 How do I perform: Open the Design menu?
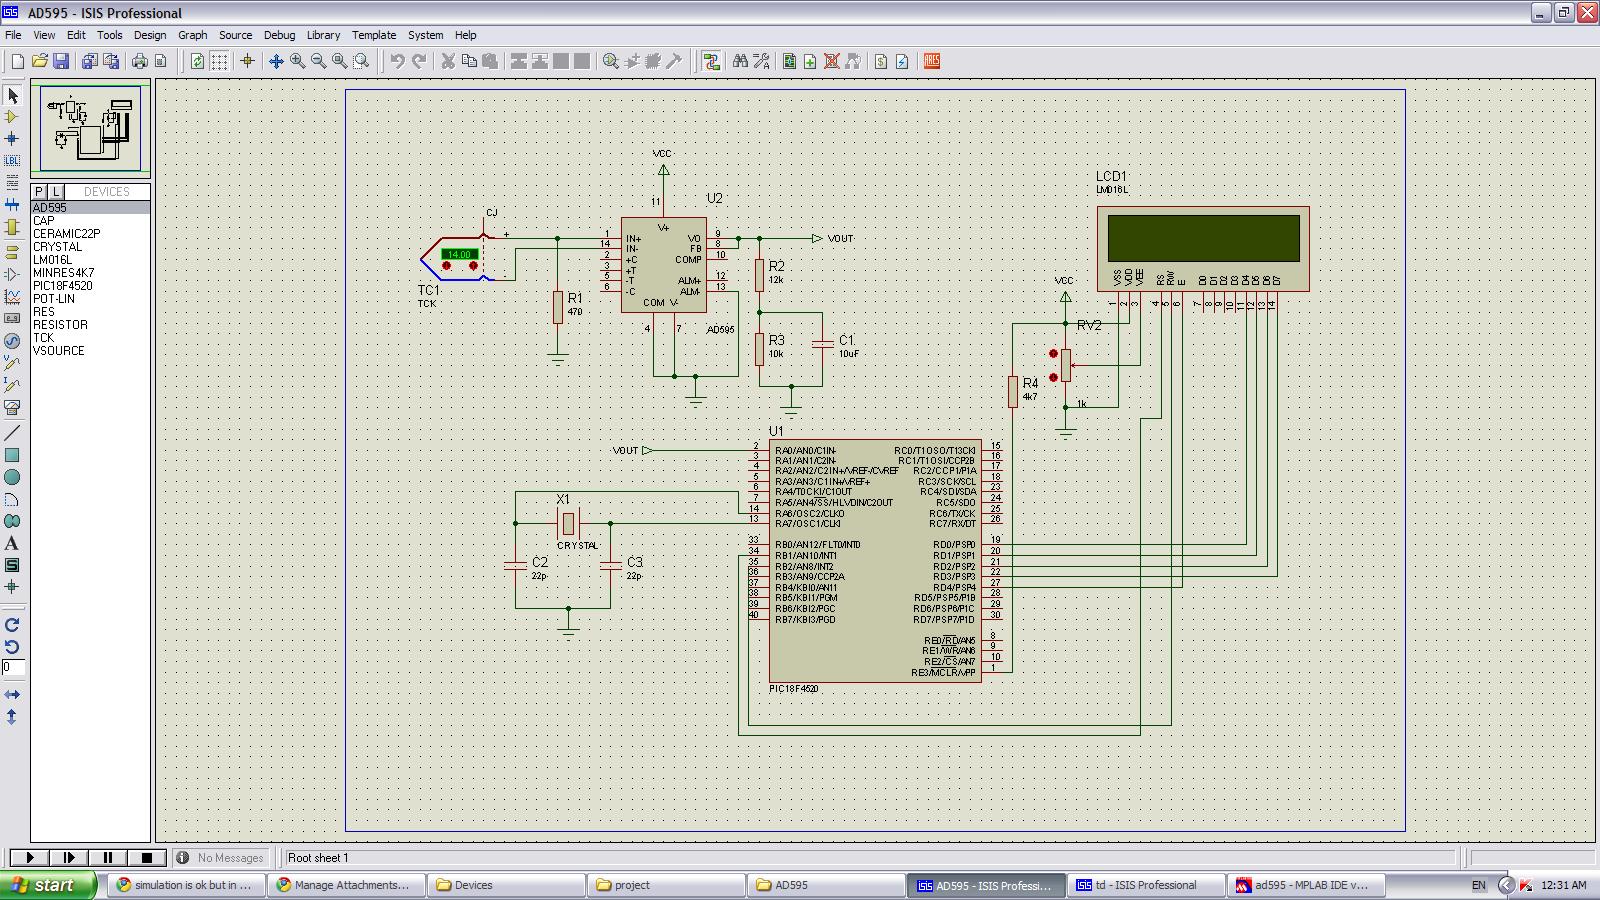[x=150, y=35]
